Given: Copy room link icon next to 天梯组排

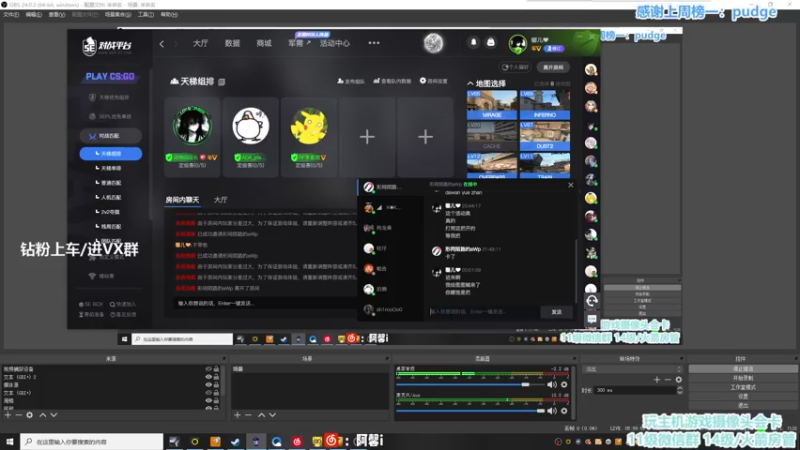Looking at the screenshot, I should [221, 82].
